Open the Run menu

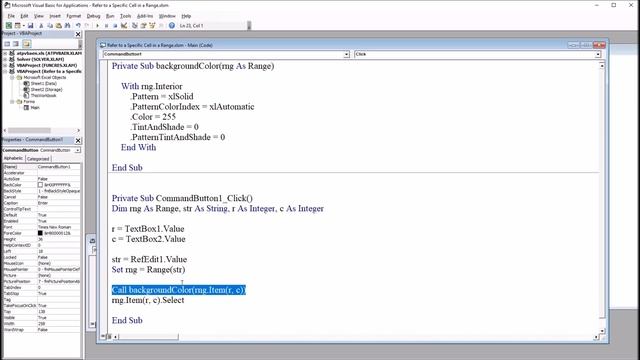point(110,16)
